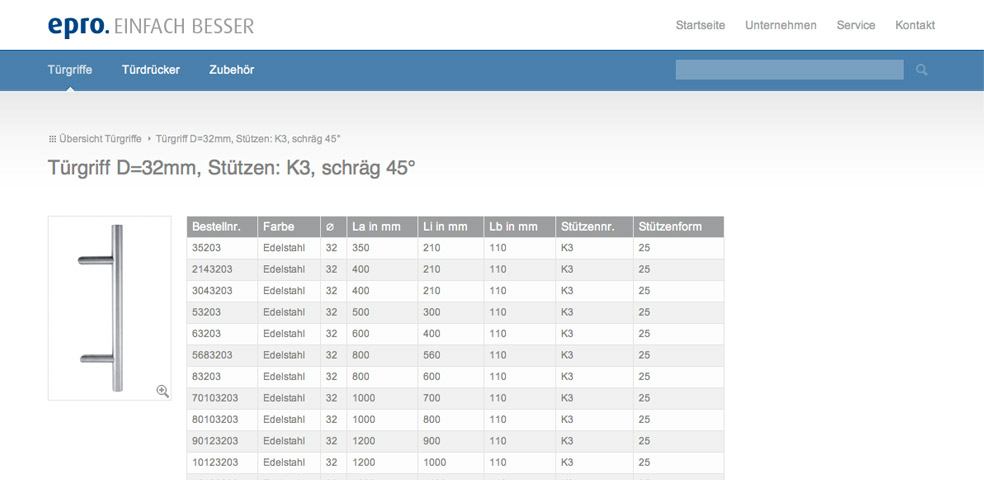This screenshot has width=984, height=480.
Task: Click La value 500 in row 53203
Action: click(361, 312)
